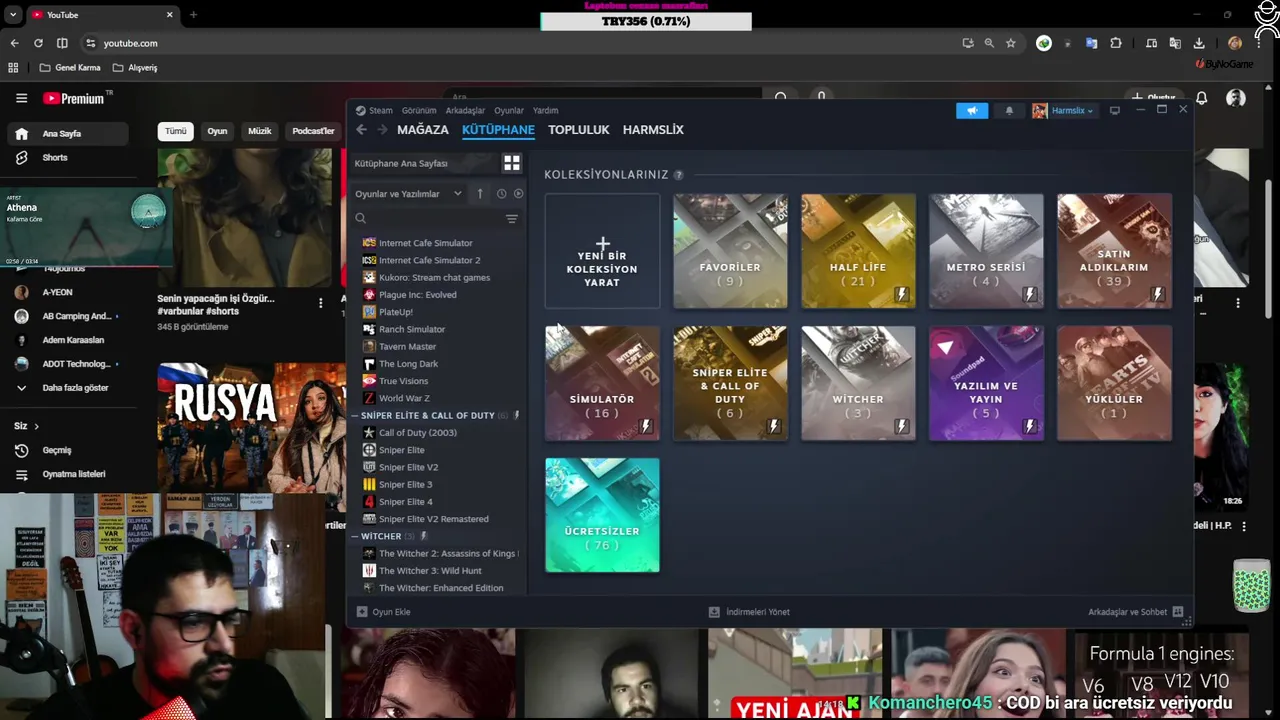Switch to the MAĞAZA tab
This screenshot has width=1280, height=720.
click(x=422, y=130)
